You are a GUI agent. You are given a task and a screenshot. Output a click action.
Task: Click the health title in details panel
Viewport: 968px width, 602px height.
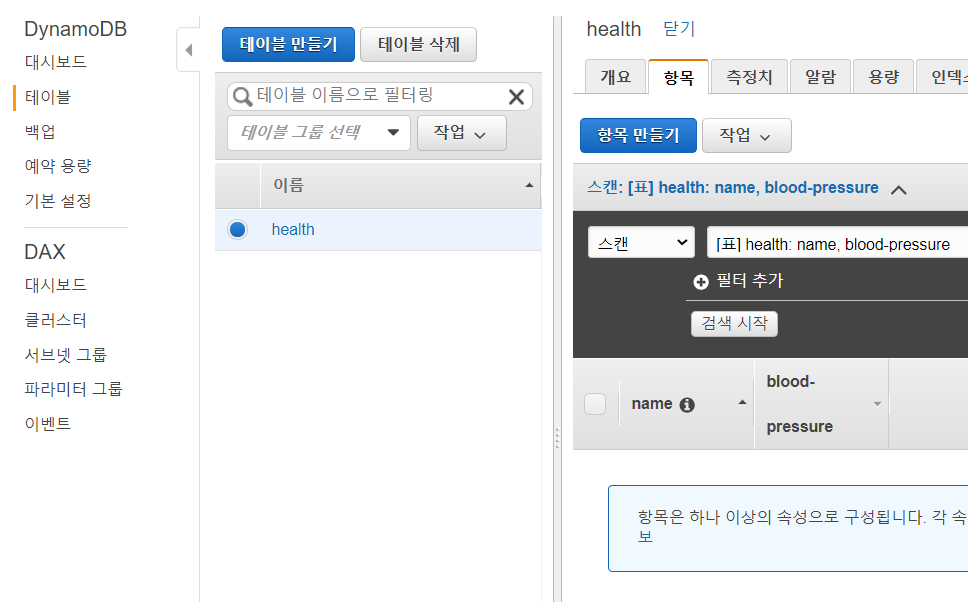(x=614, y=29)
